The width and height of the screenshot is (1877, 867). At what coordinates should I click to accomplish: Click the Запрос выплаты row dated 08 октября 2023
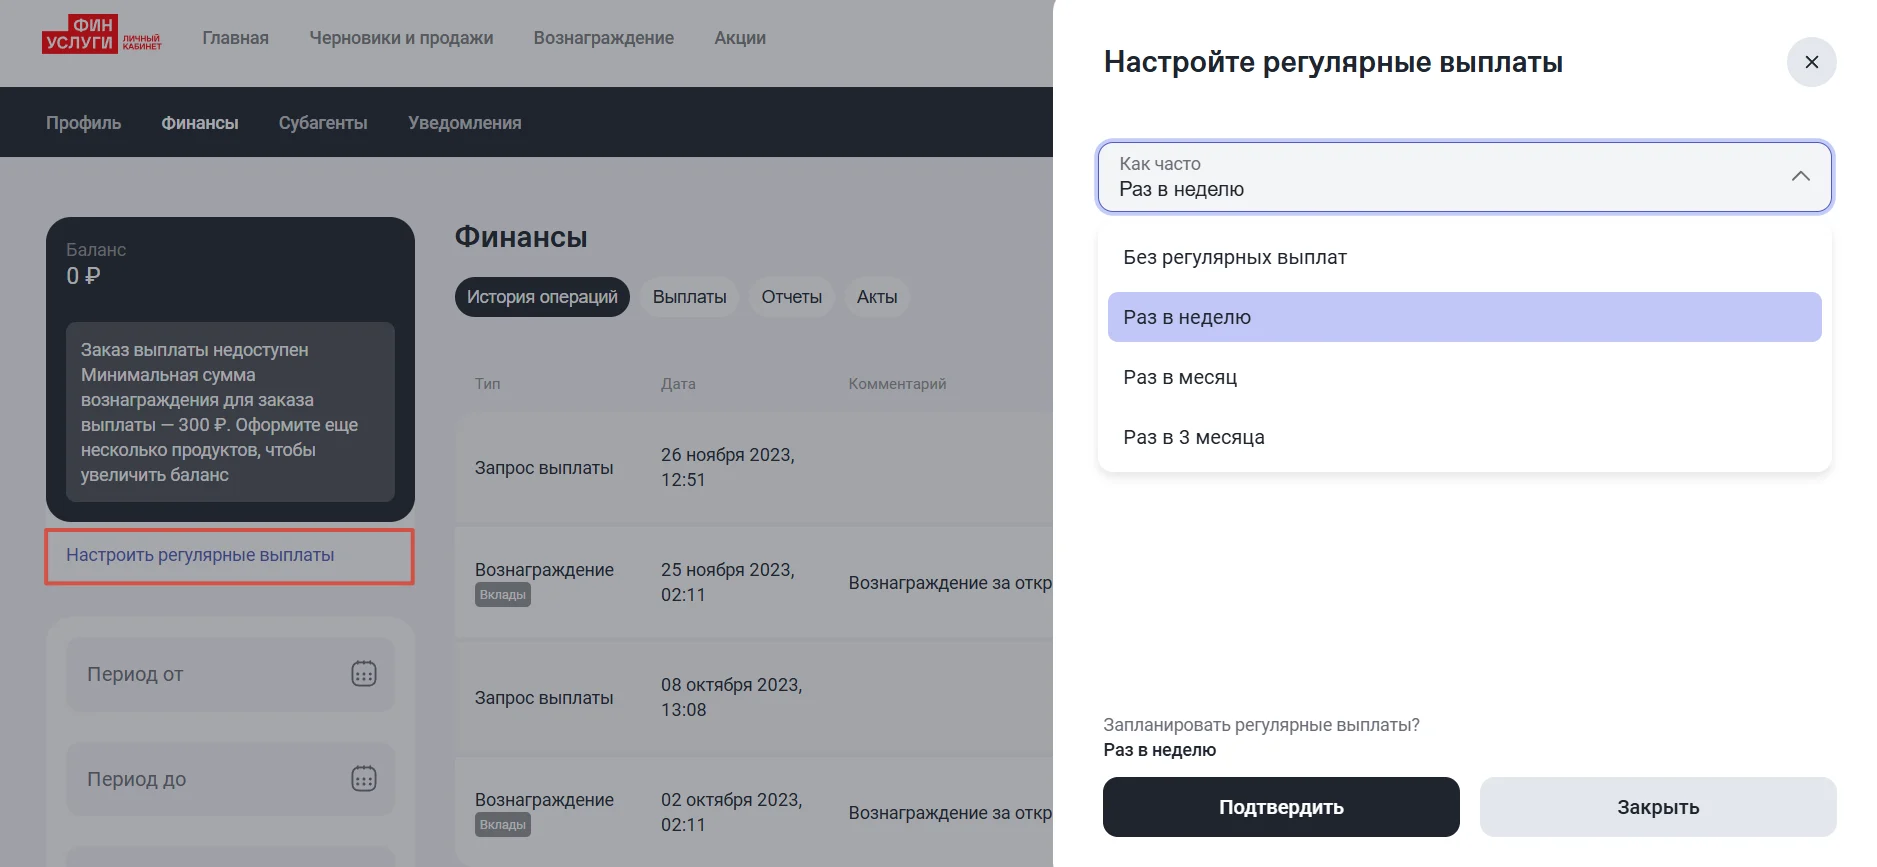tap(754, 697)
